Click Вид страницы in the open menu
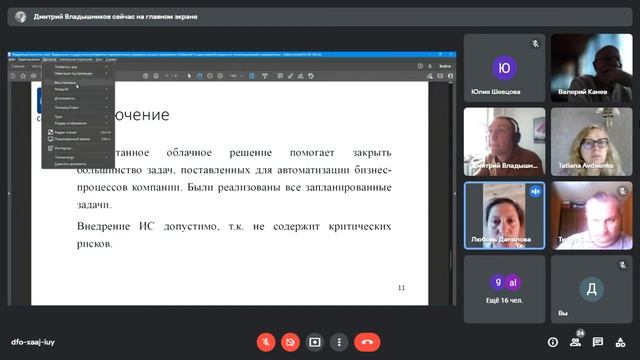640x360 pixels. click(78, 82)
